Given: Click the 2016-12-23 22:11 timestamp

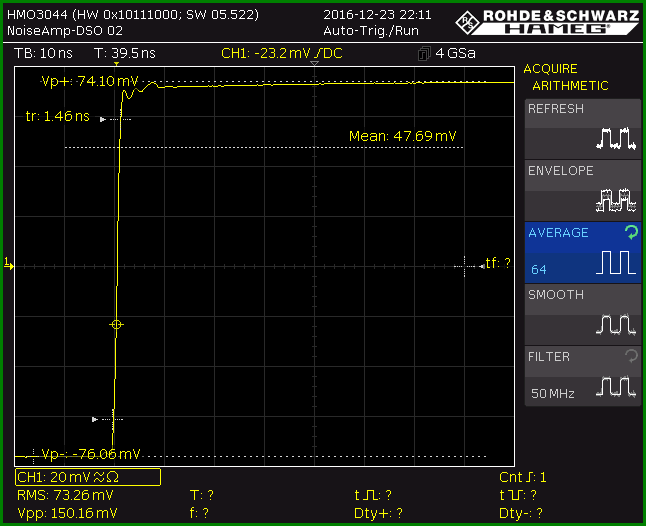Looking at the screenshot, I should coord(377,15).
